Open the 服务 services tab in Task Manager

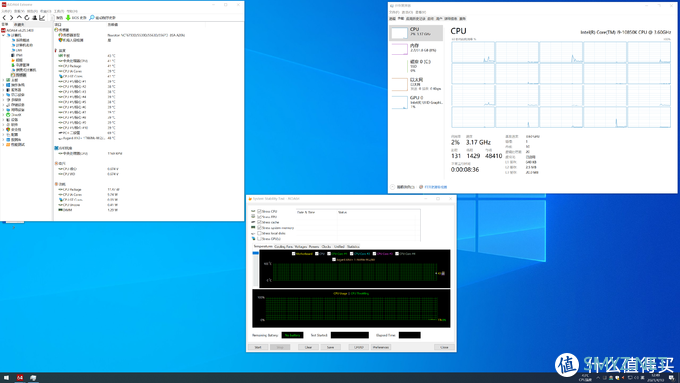coord(462,19)
